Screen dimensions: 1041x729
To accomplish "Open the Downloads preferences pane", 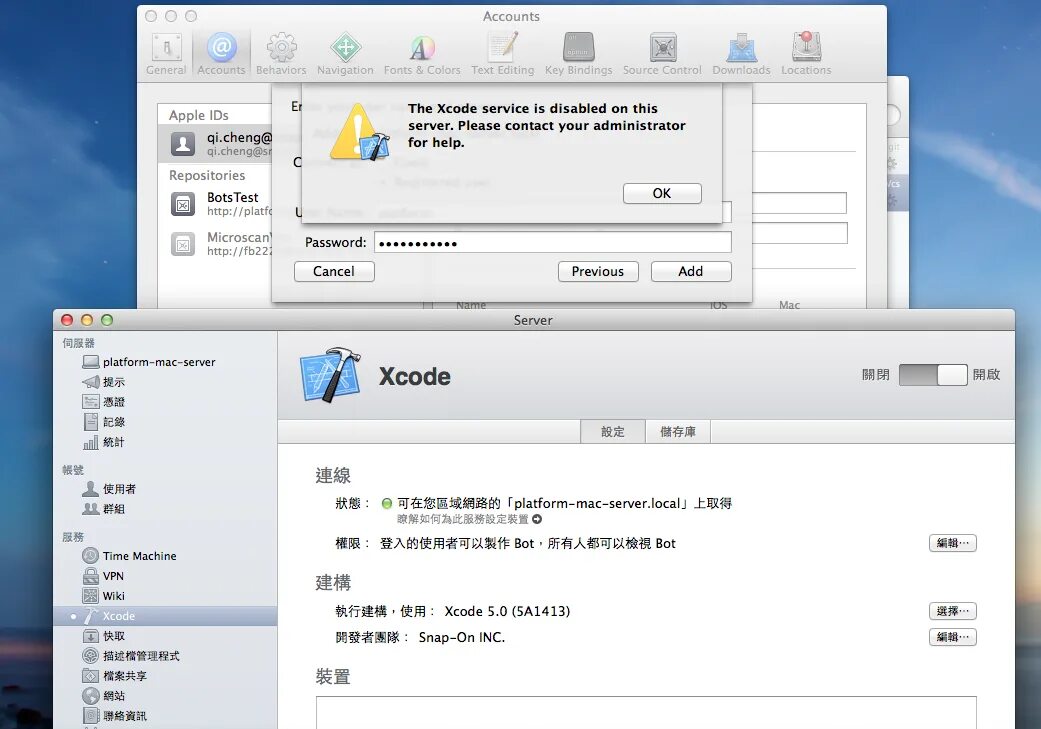I will 742,54.
